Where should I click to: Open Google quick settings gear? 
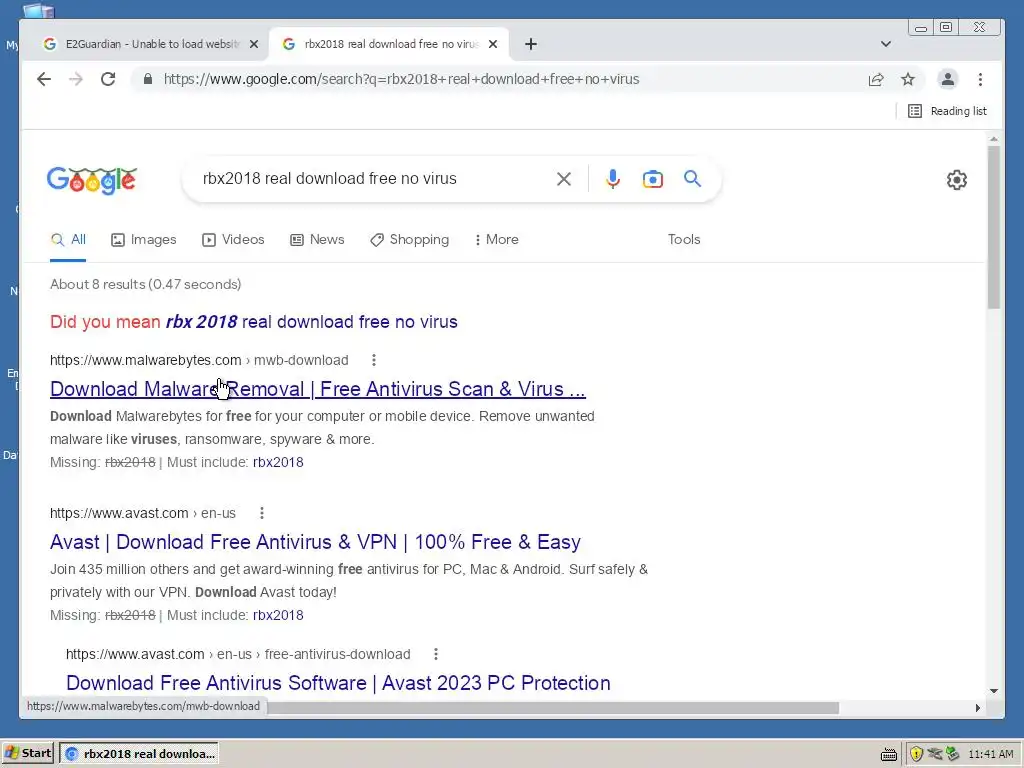pos(957,180)
